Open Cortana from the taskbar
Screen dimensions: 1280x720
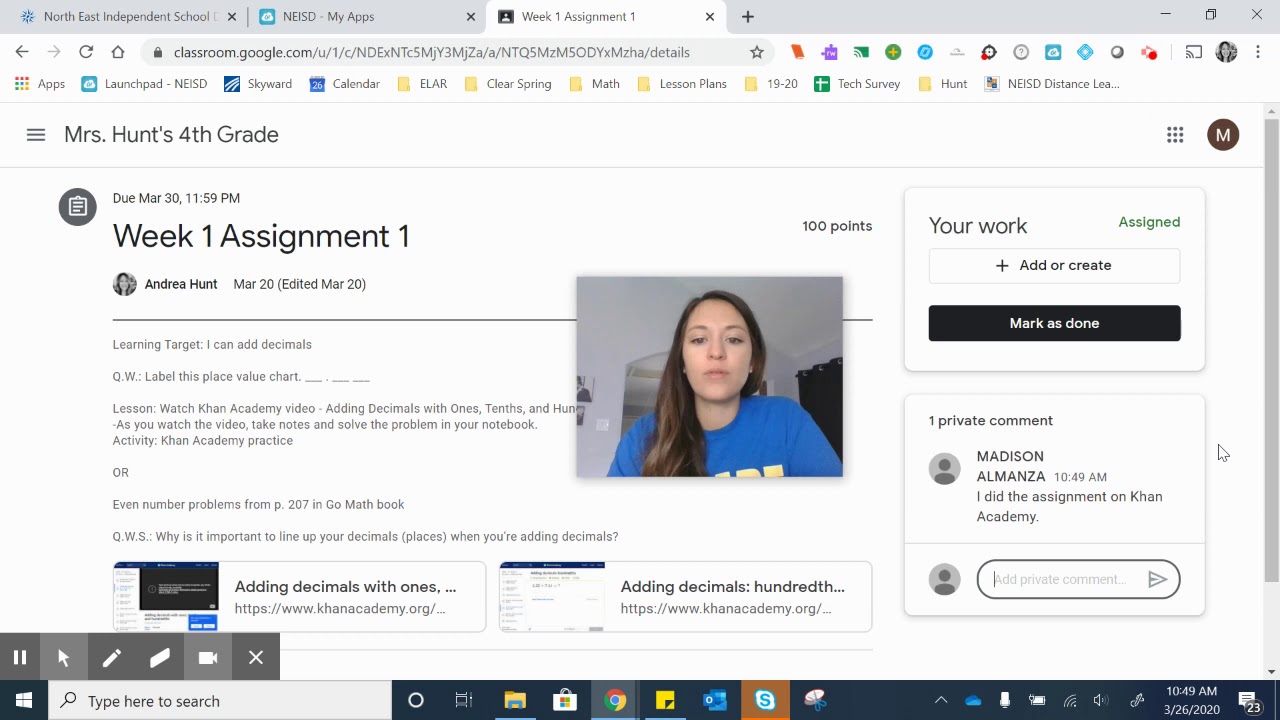coord(416,700)
